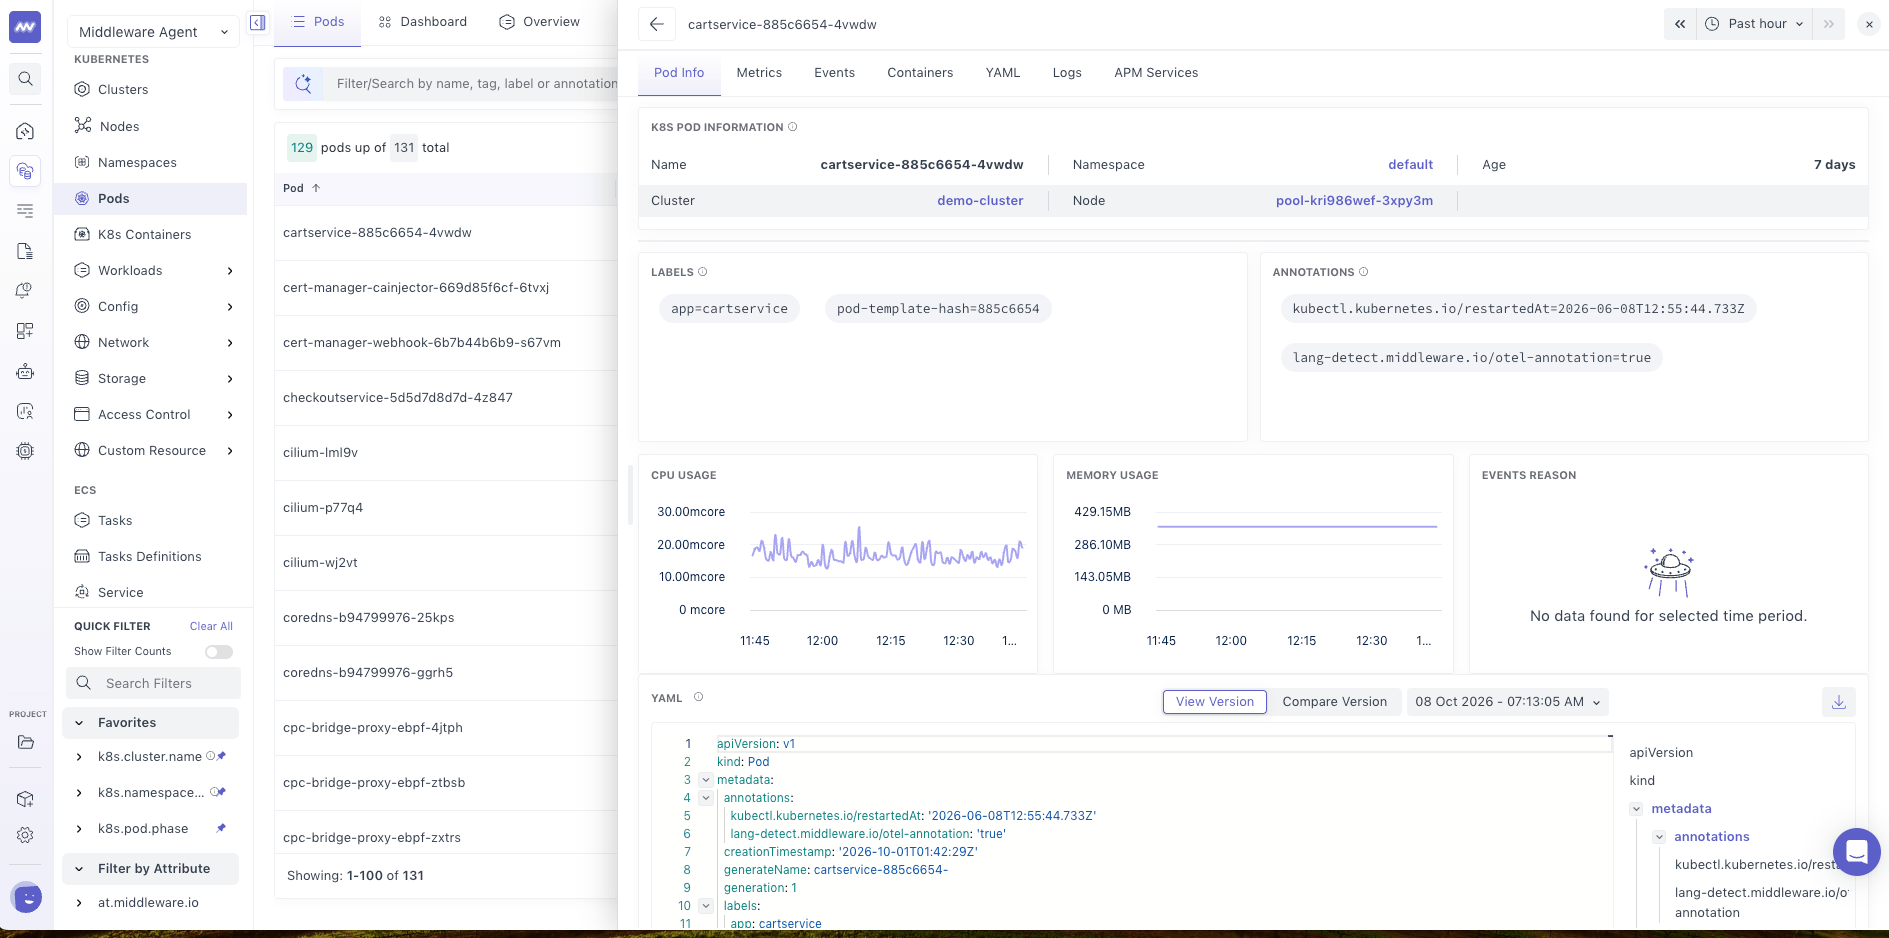Open the chat support bubble
Screen dimensions: 1889x938
click(1856, 852)
